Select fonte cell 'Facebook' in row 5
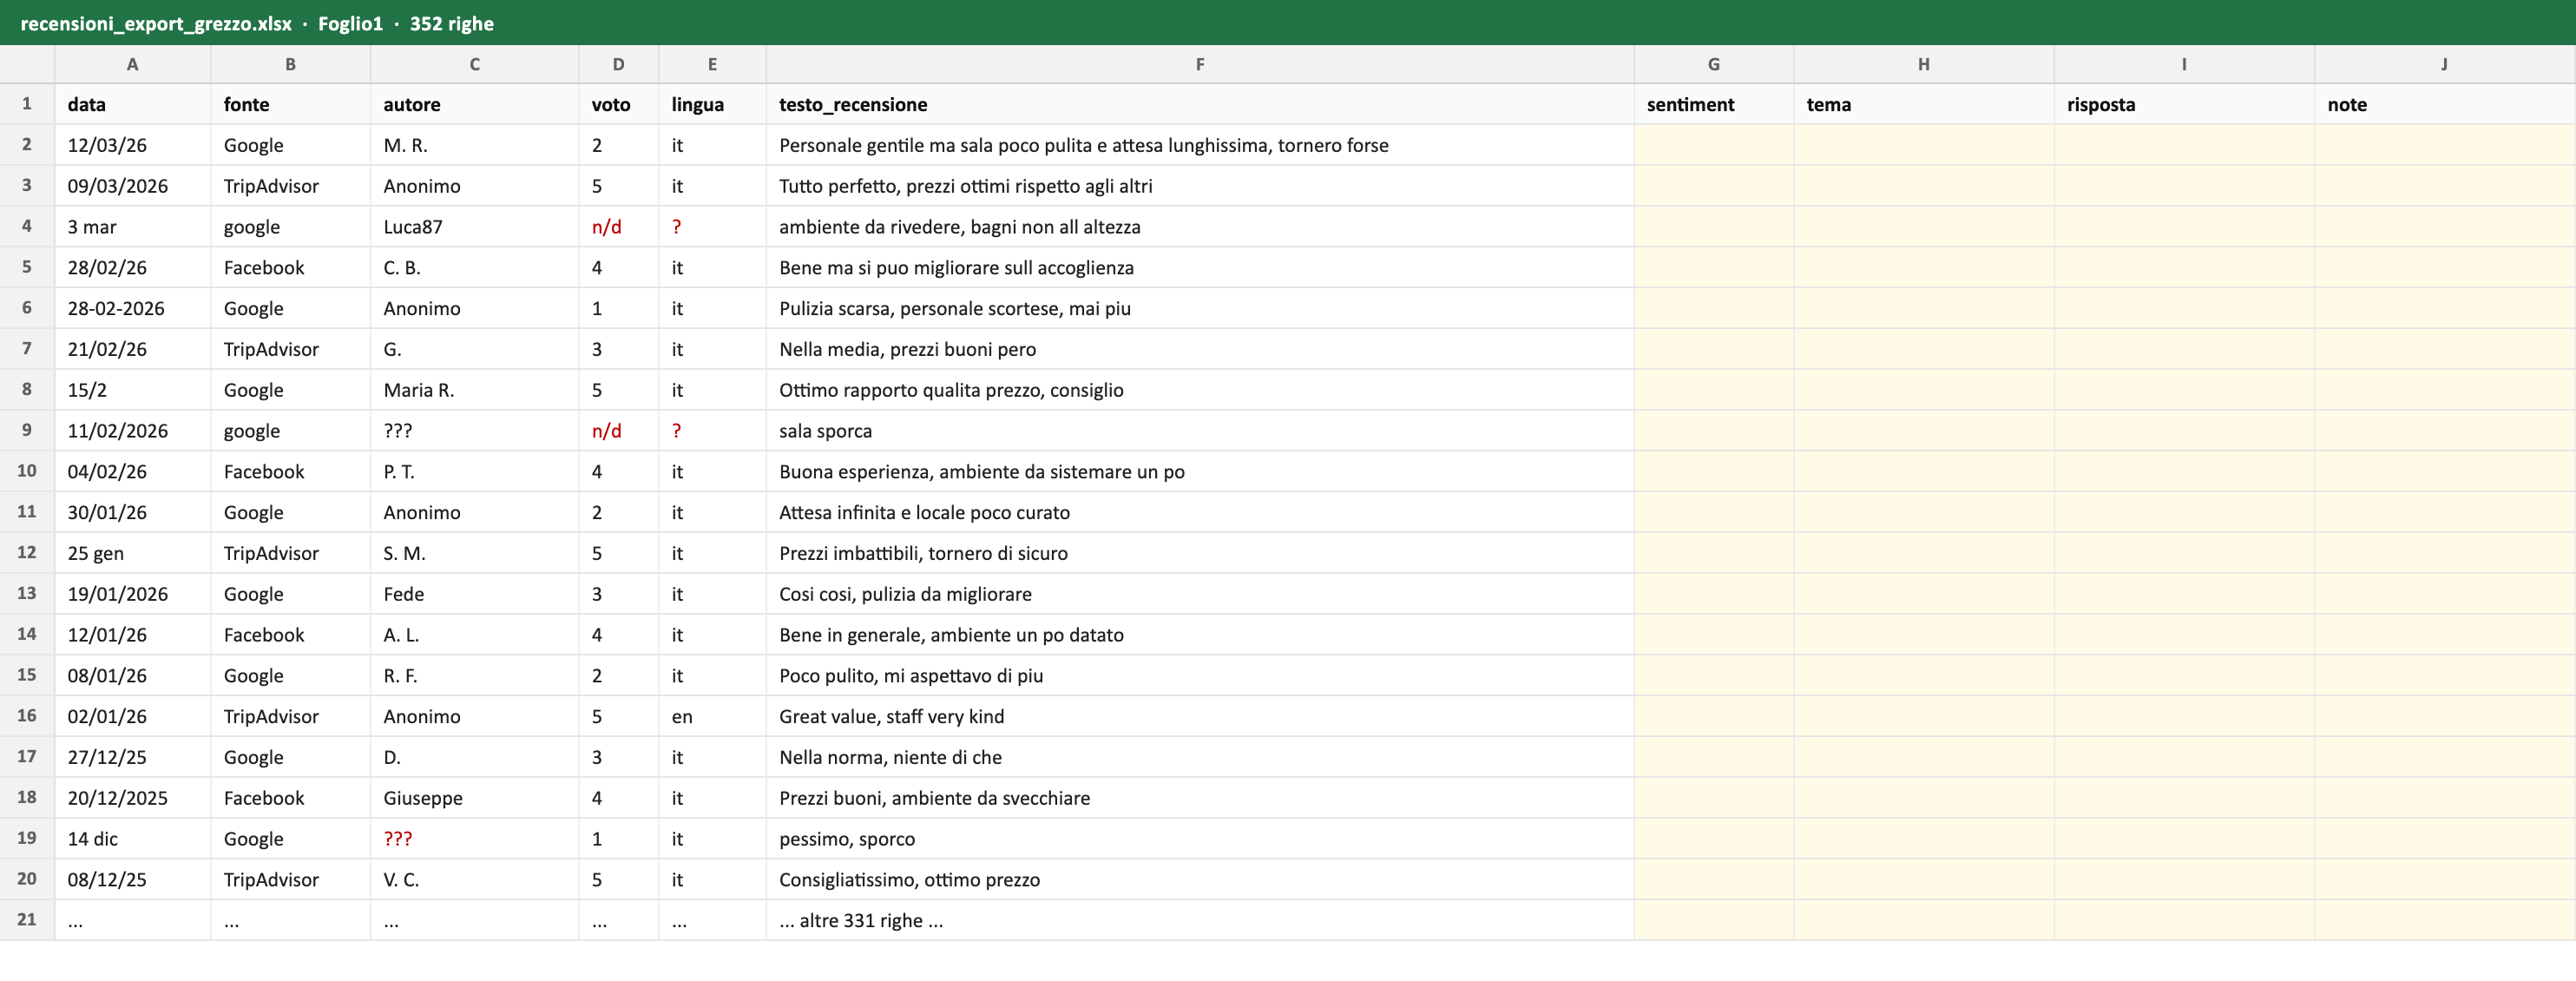Viewport: 2576px width, 981px height. [x=290, y=267]
